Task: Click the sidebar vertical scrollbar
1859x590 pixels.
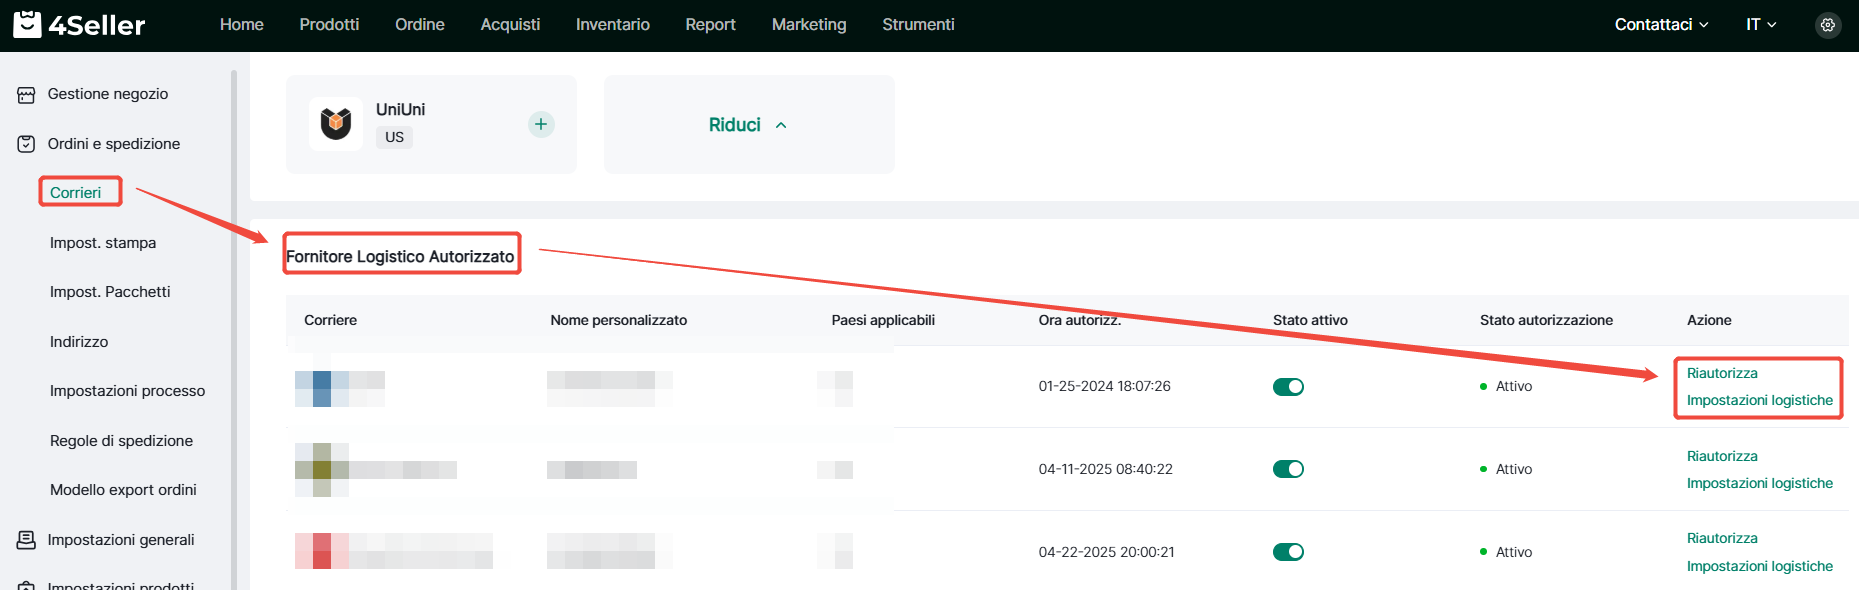Action: (234, 330)
